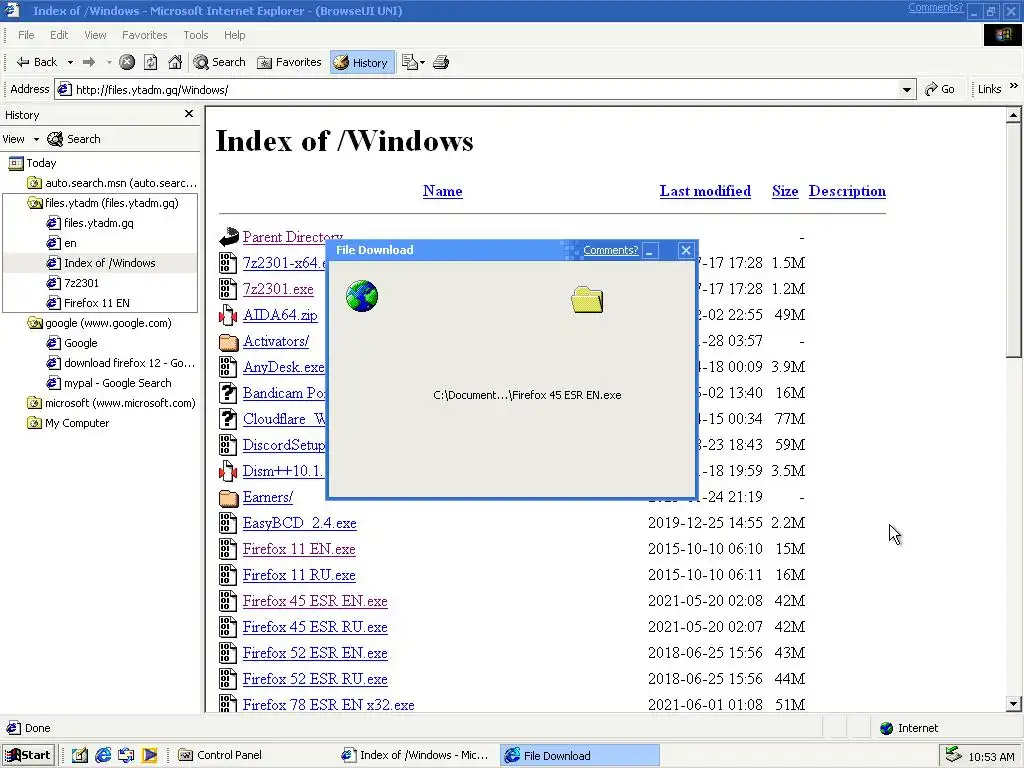
Task: Expand auto.search.msn history folder
Action: pyautogui.click(x=111, y=183)
